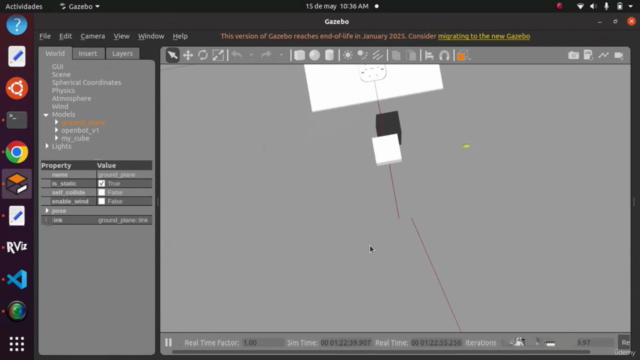Start video recording icon
This screenshot has width=640, height=360.
[619, 55]
